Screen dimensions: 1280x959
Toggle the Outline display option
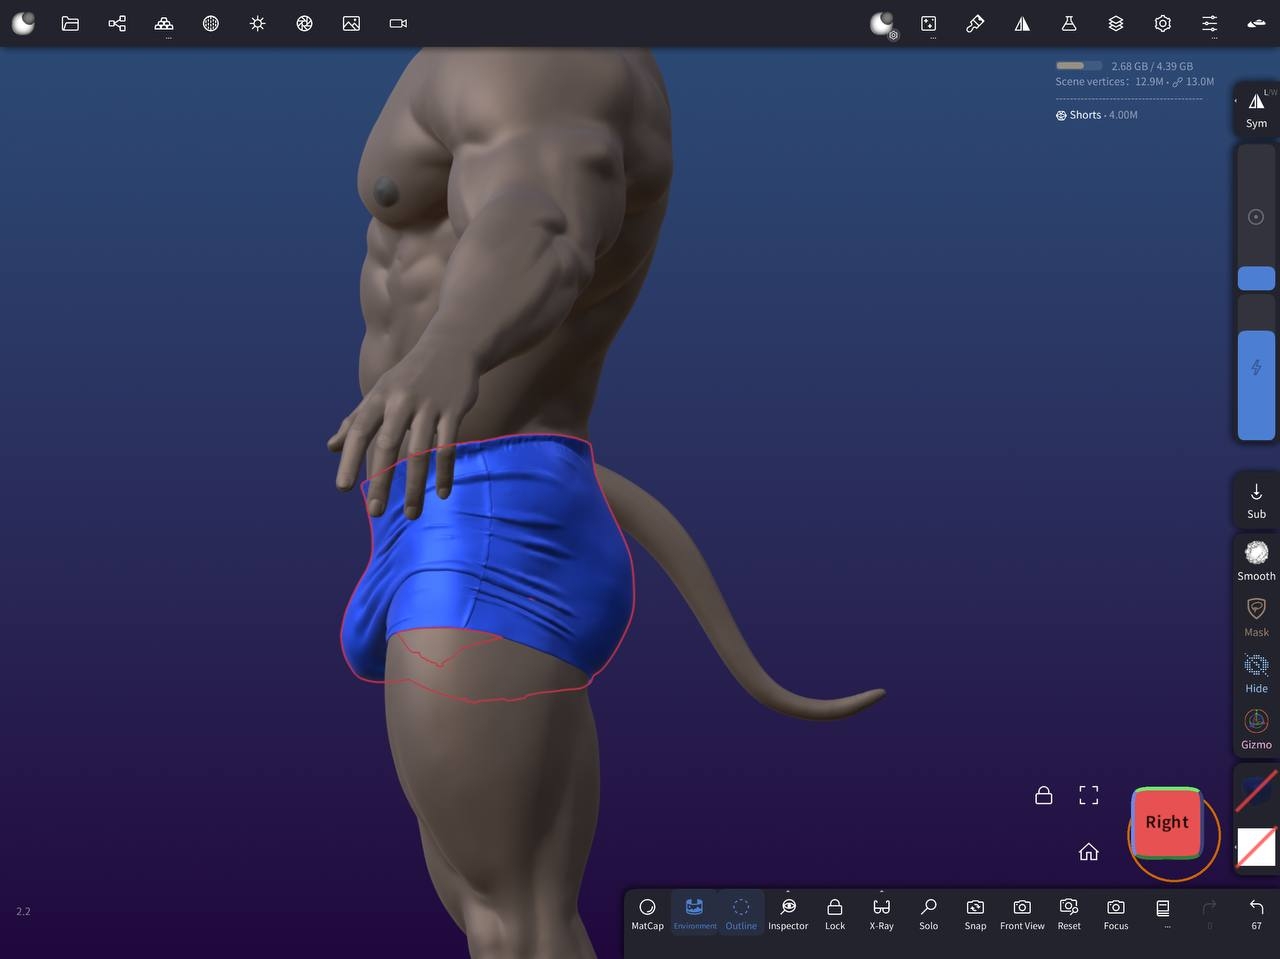741,912
